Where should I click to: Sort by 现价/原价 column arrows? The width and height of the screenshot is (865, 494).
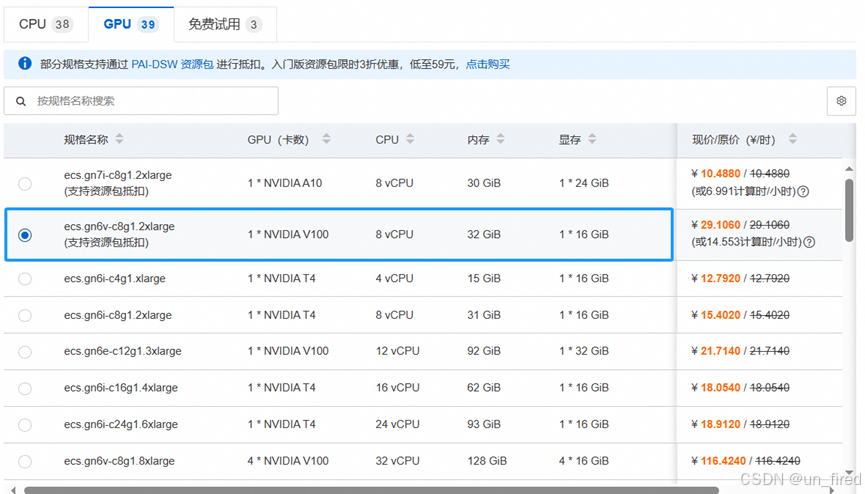click(793, 139)
